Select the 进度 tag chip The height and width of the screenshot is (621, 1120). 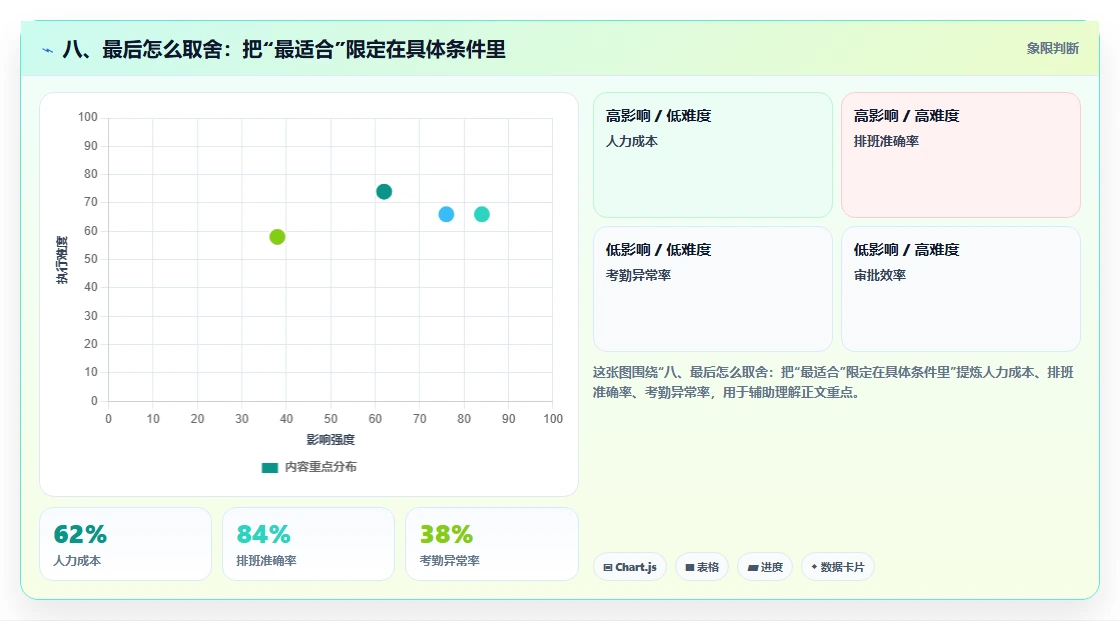pyautogui.click(x=765, y=567)
